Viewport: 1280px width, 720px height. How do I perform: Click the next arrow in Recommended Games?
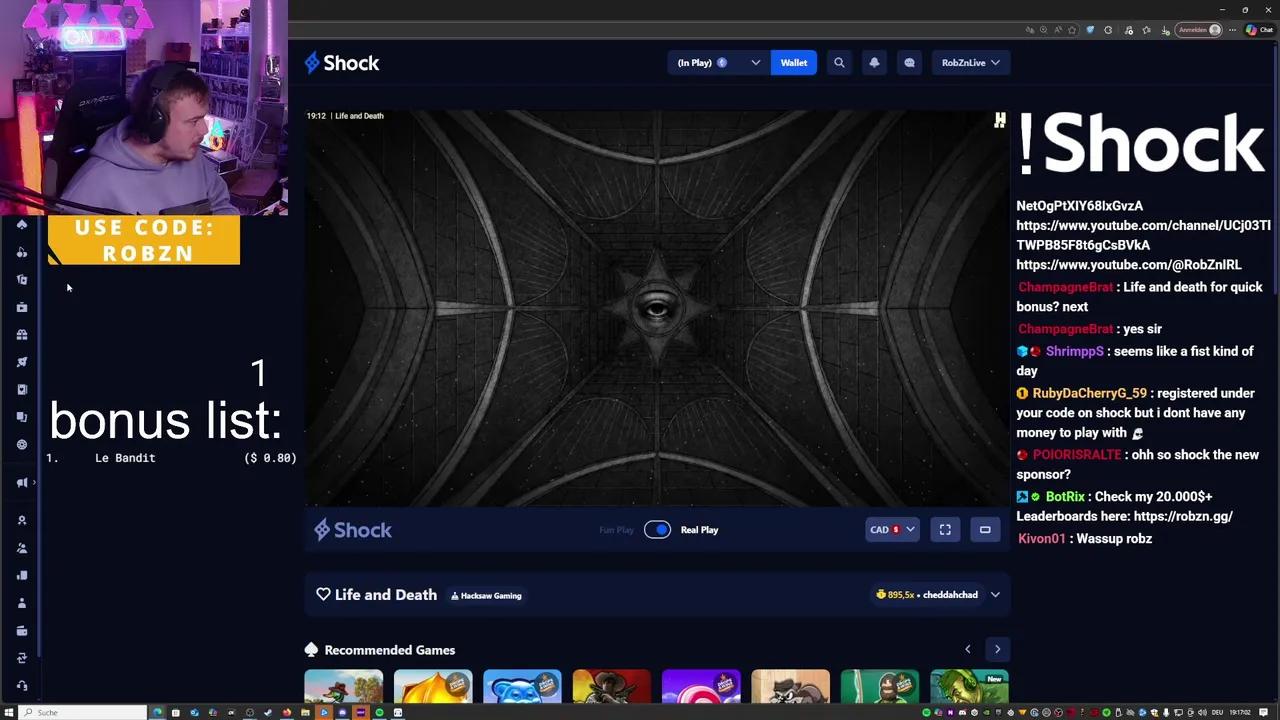997,649
